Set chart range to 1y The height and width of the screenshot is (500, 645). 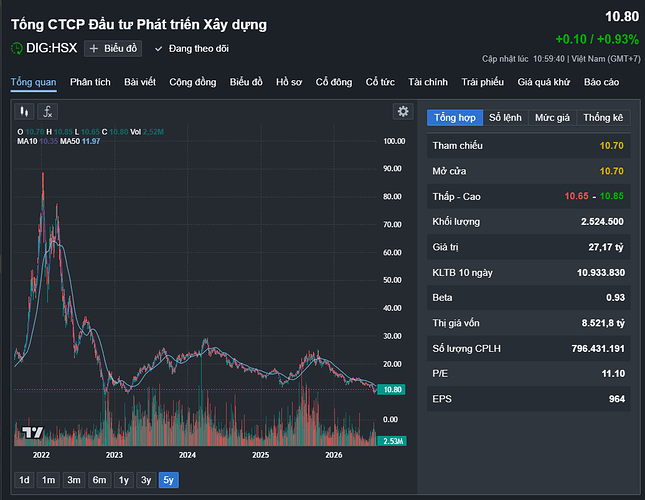[124, 480]
